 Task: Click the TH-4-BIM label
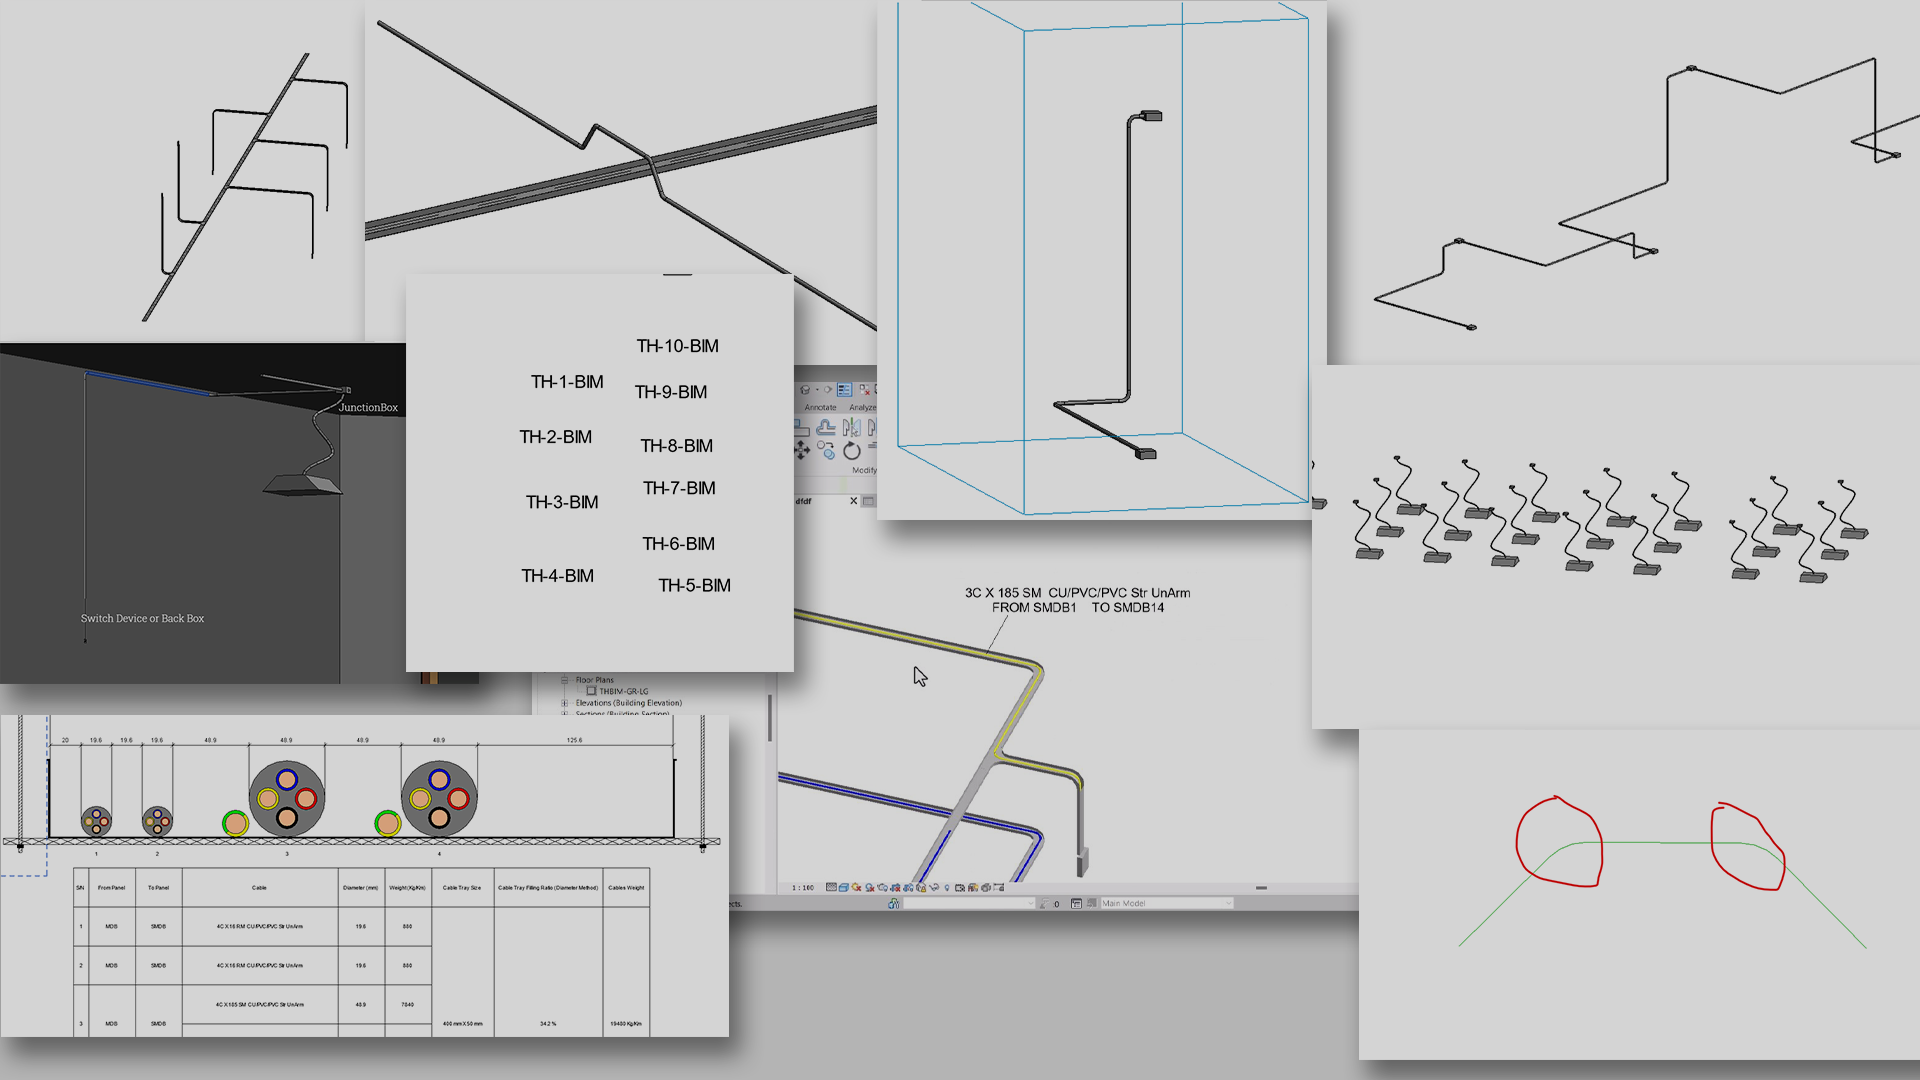[x=558, y=576]
